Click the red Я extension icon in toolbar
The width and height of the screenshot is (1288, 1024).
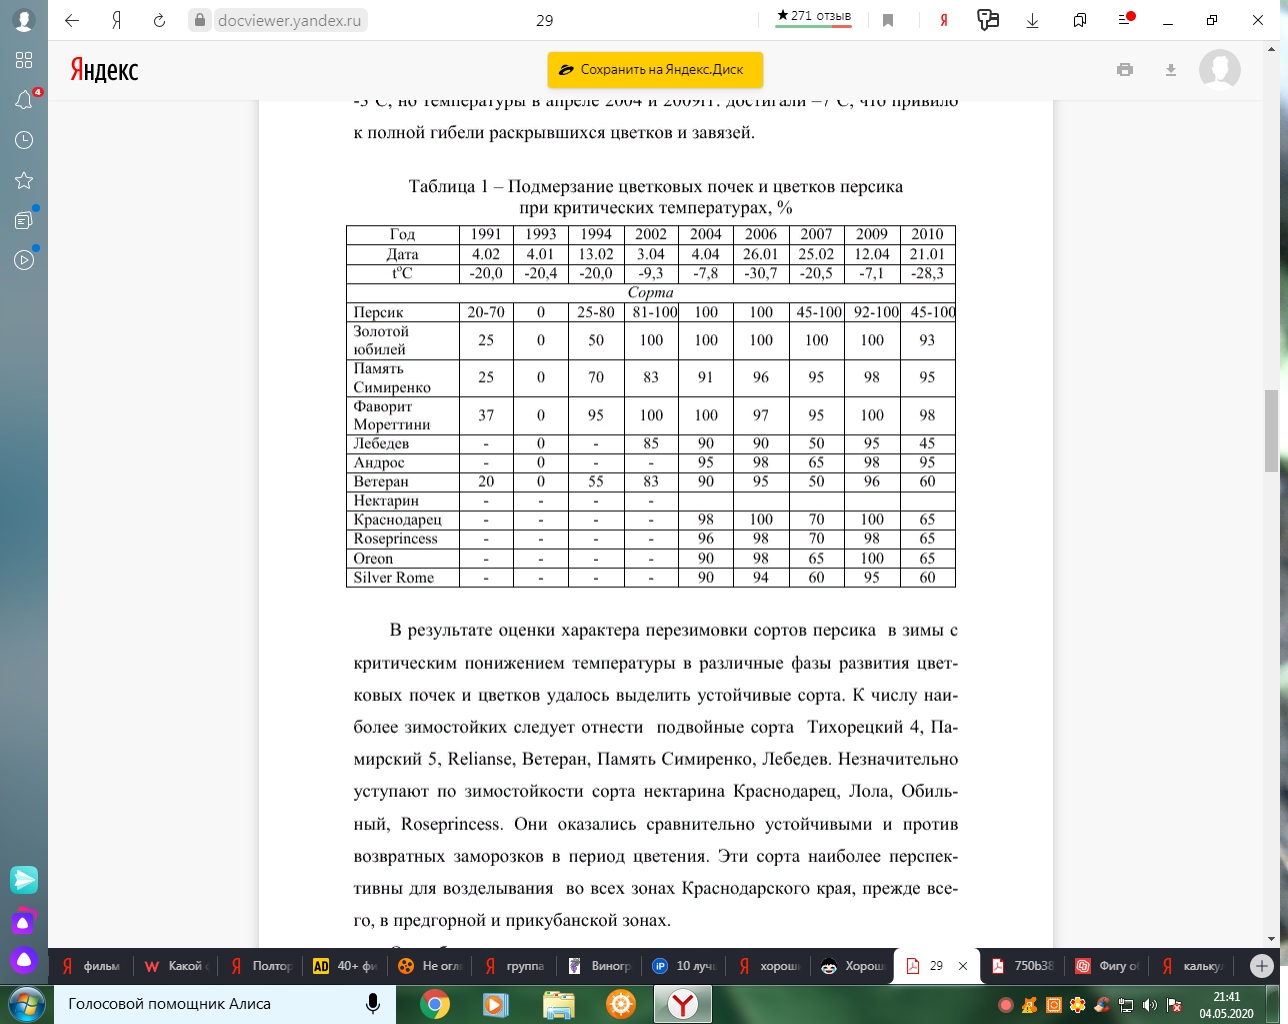[943, 20]
